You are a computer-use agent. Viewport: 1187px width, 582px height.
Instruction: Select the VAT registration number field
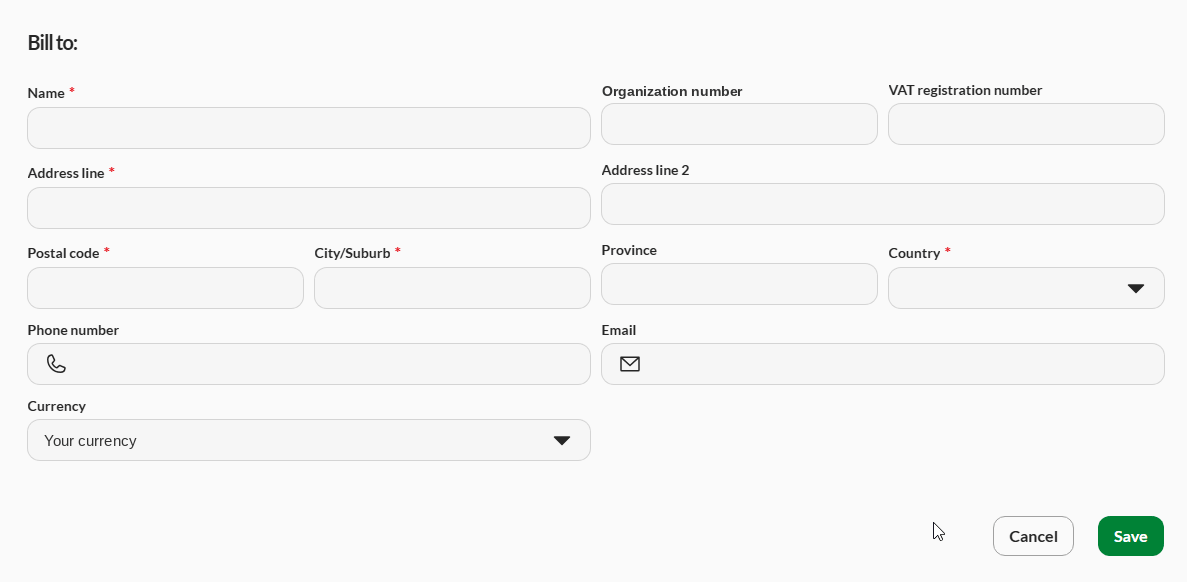click(1026, 124)
